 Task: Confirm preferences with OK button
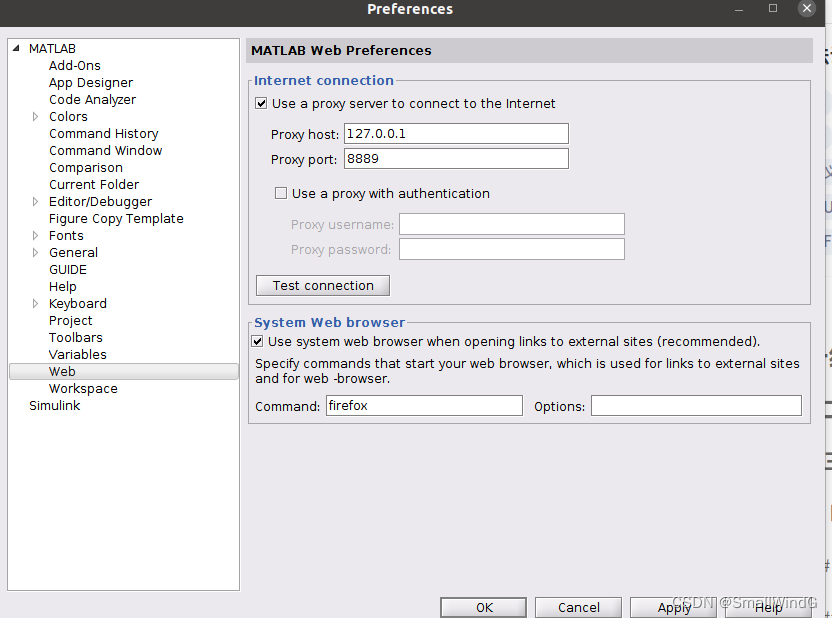tap(484, 607)
